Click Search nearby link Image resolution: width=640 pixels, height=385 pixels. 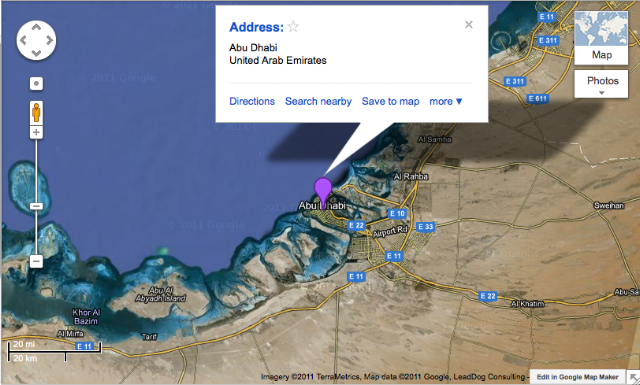(318, 101)
